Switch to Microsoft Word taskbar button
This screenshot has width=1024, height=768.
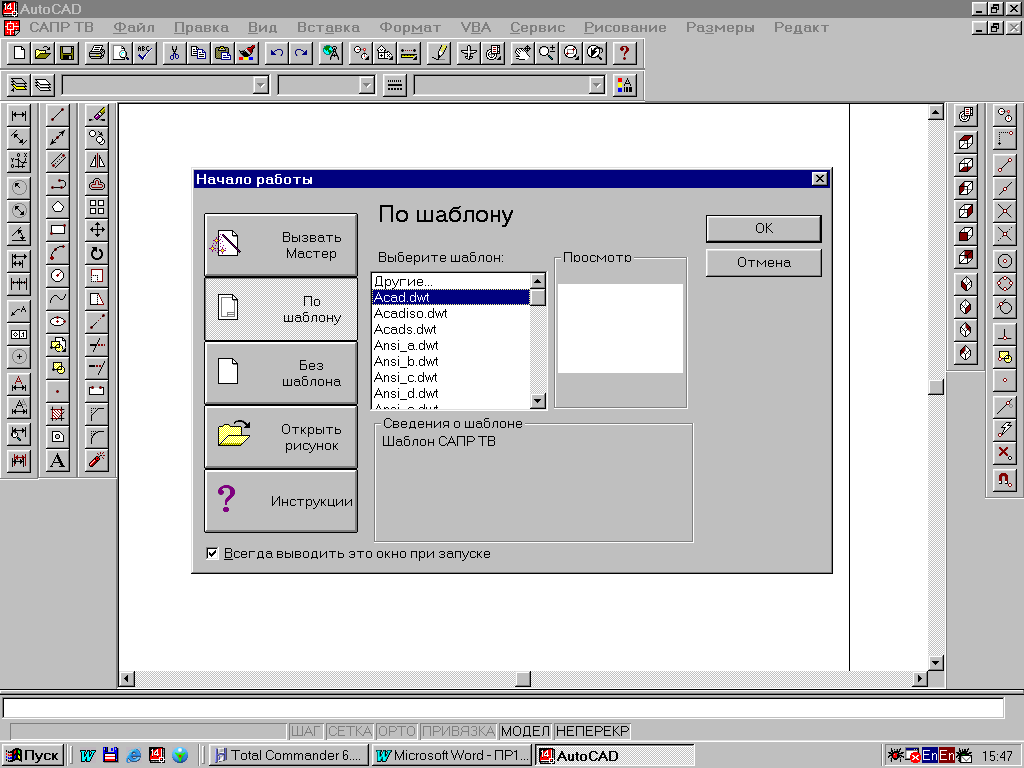[x=453, y=756]
